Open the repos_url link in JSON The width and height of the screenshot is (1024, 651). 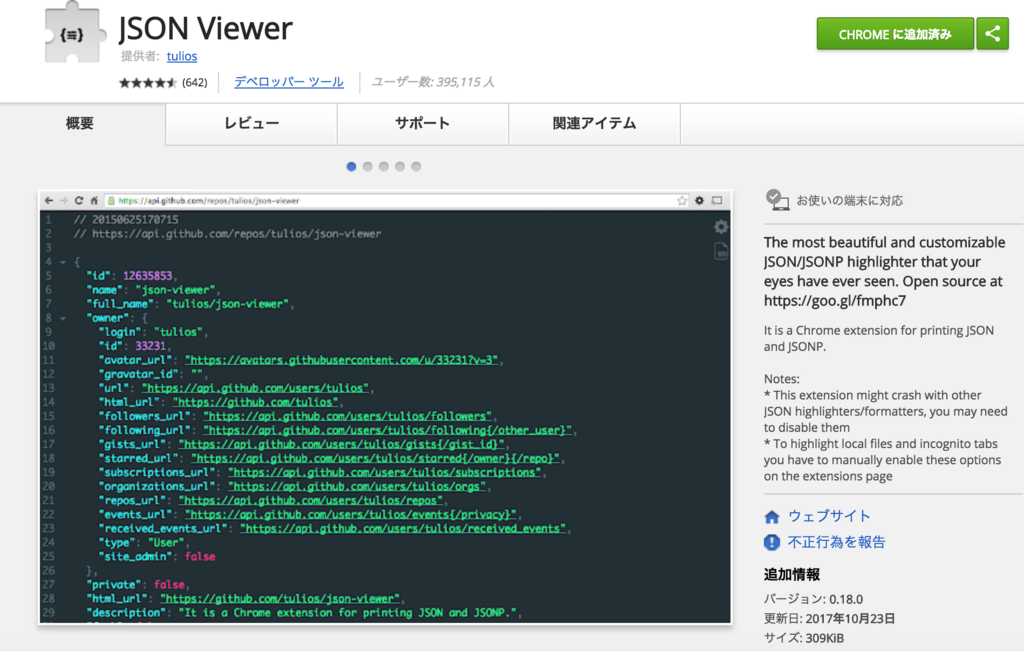(x=311, y=500)
